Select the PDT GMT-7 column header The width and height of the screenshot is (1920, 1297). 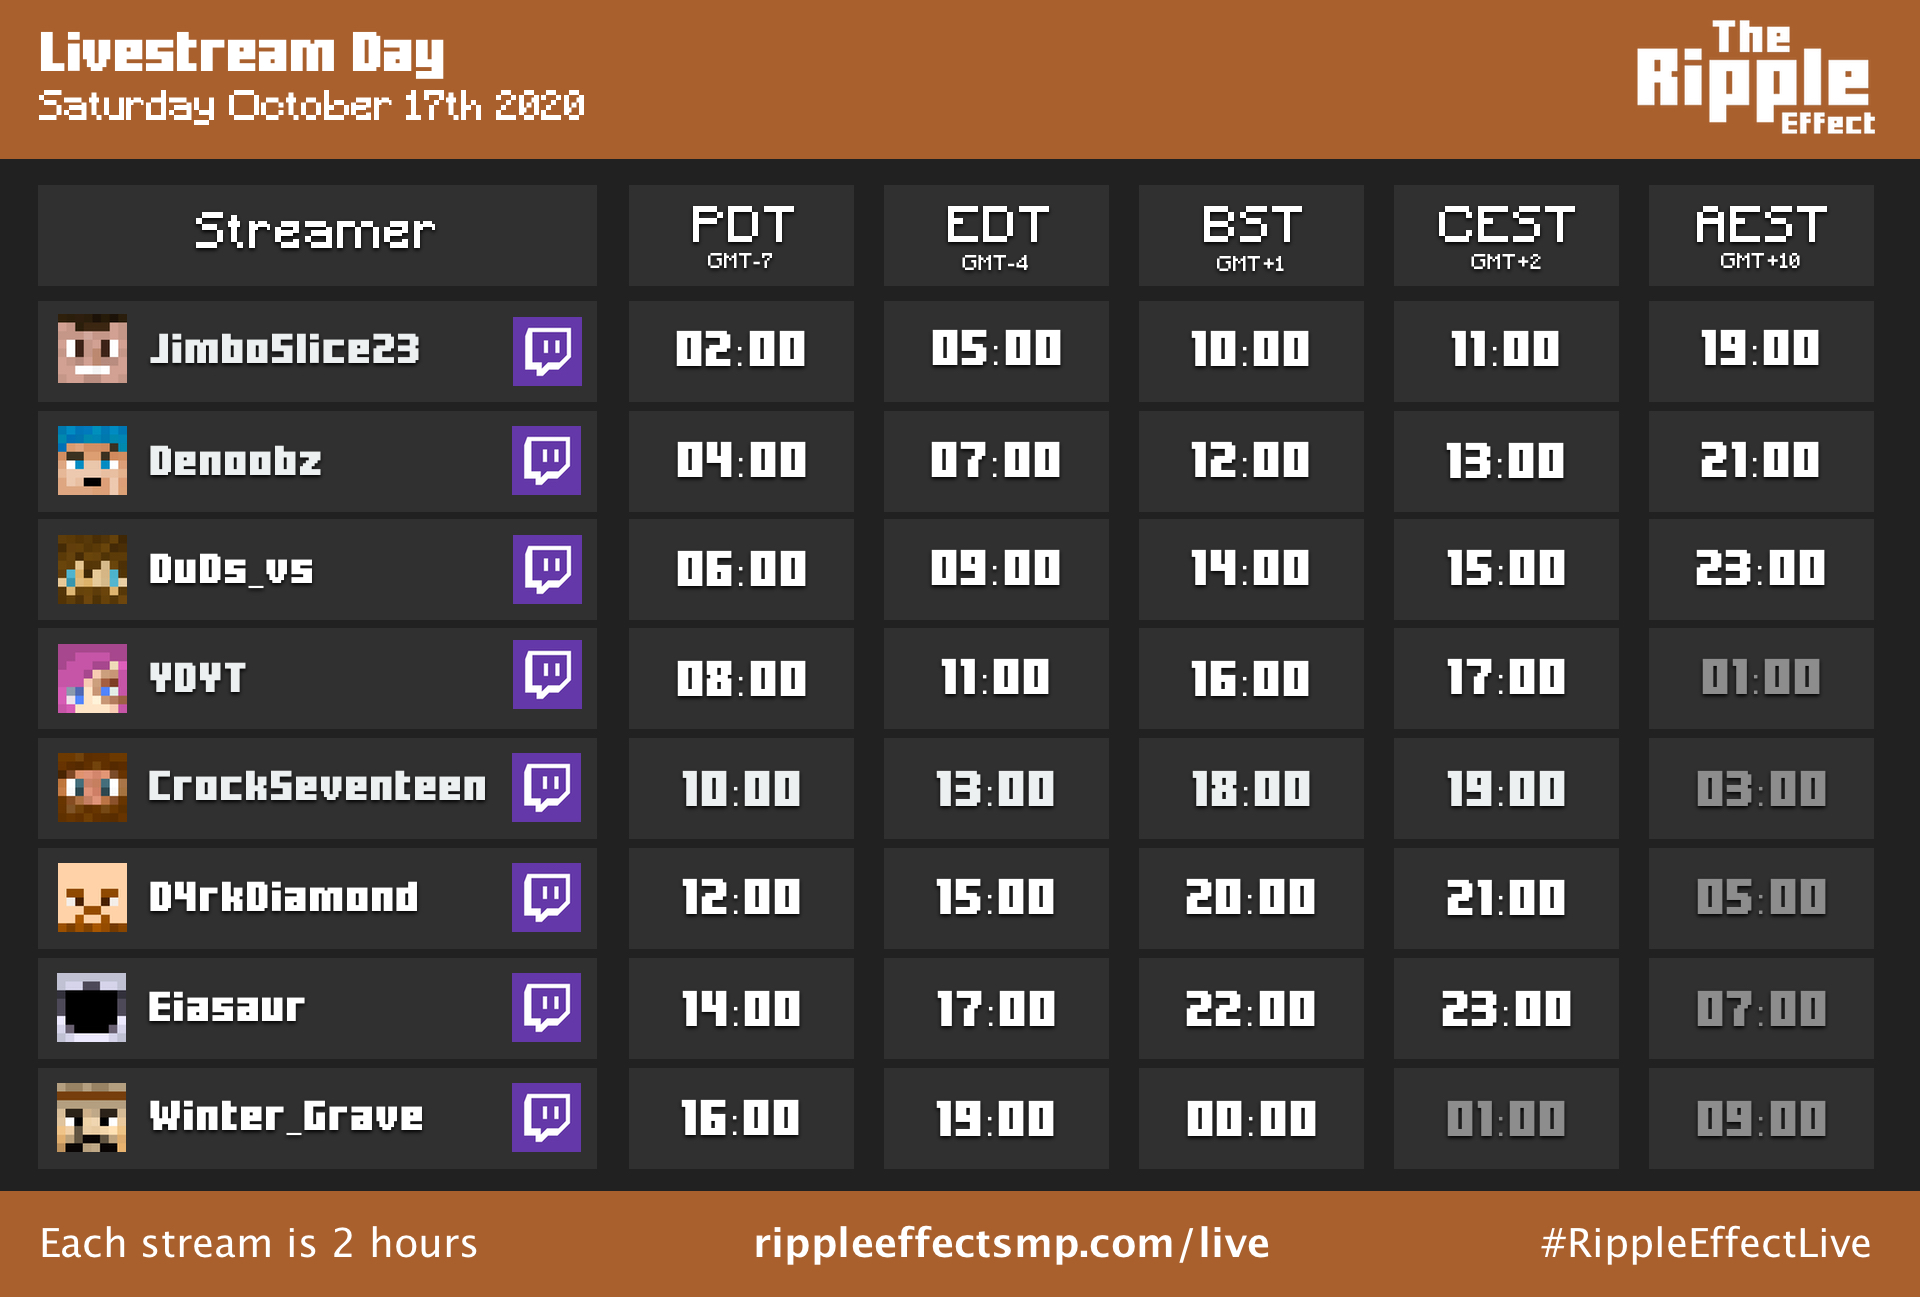point(741,235)
